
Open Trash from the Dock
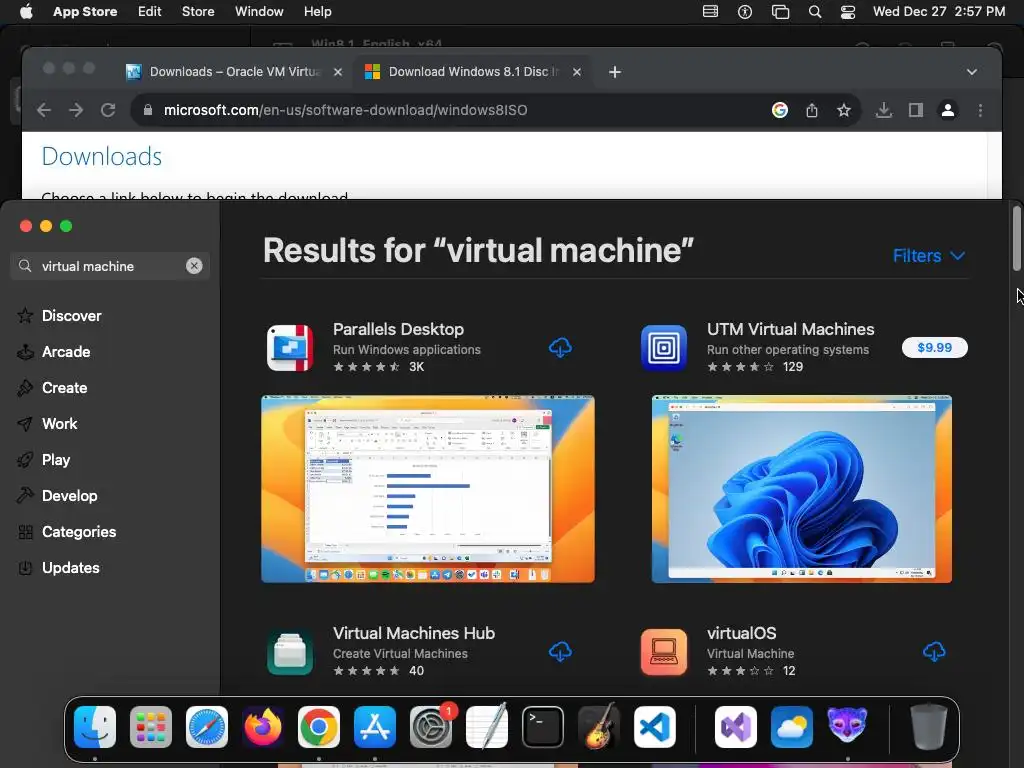pos(929,727)
